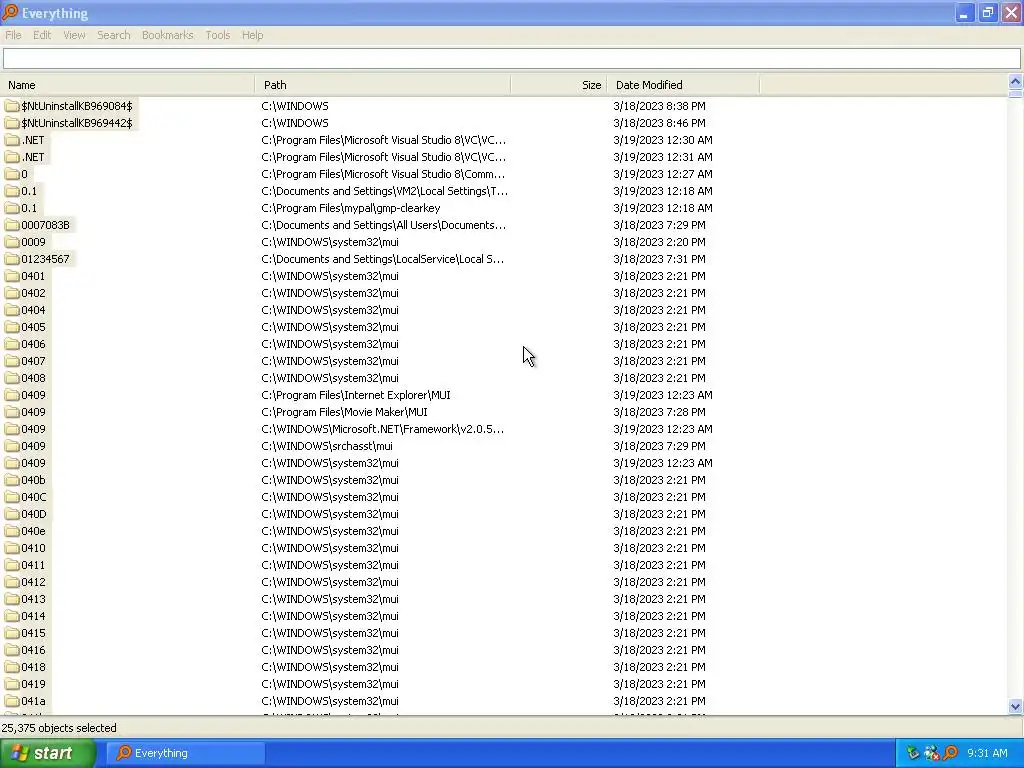Click green safely-remove tray icon
Screen dimensions: 1024x768
click(x=913, y=753)
